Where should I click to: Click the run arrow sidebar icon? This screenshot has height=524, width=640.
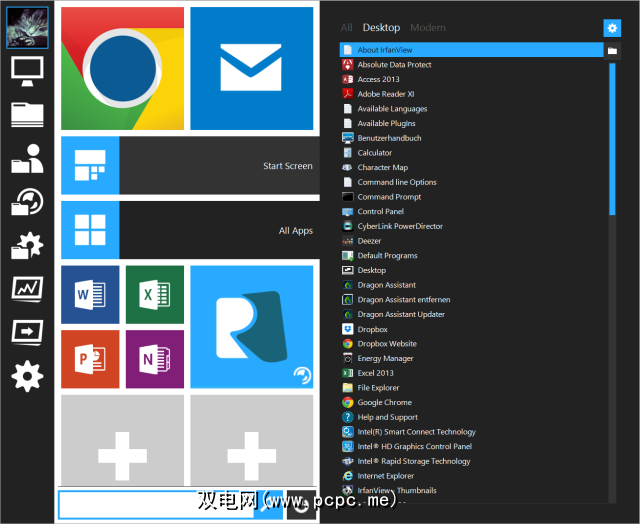(27, 333)
